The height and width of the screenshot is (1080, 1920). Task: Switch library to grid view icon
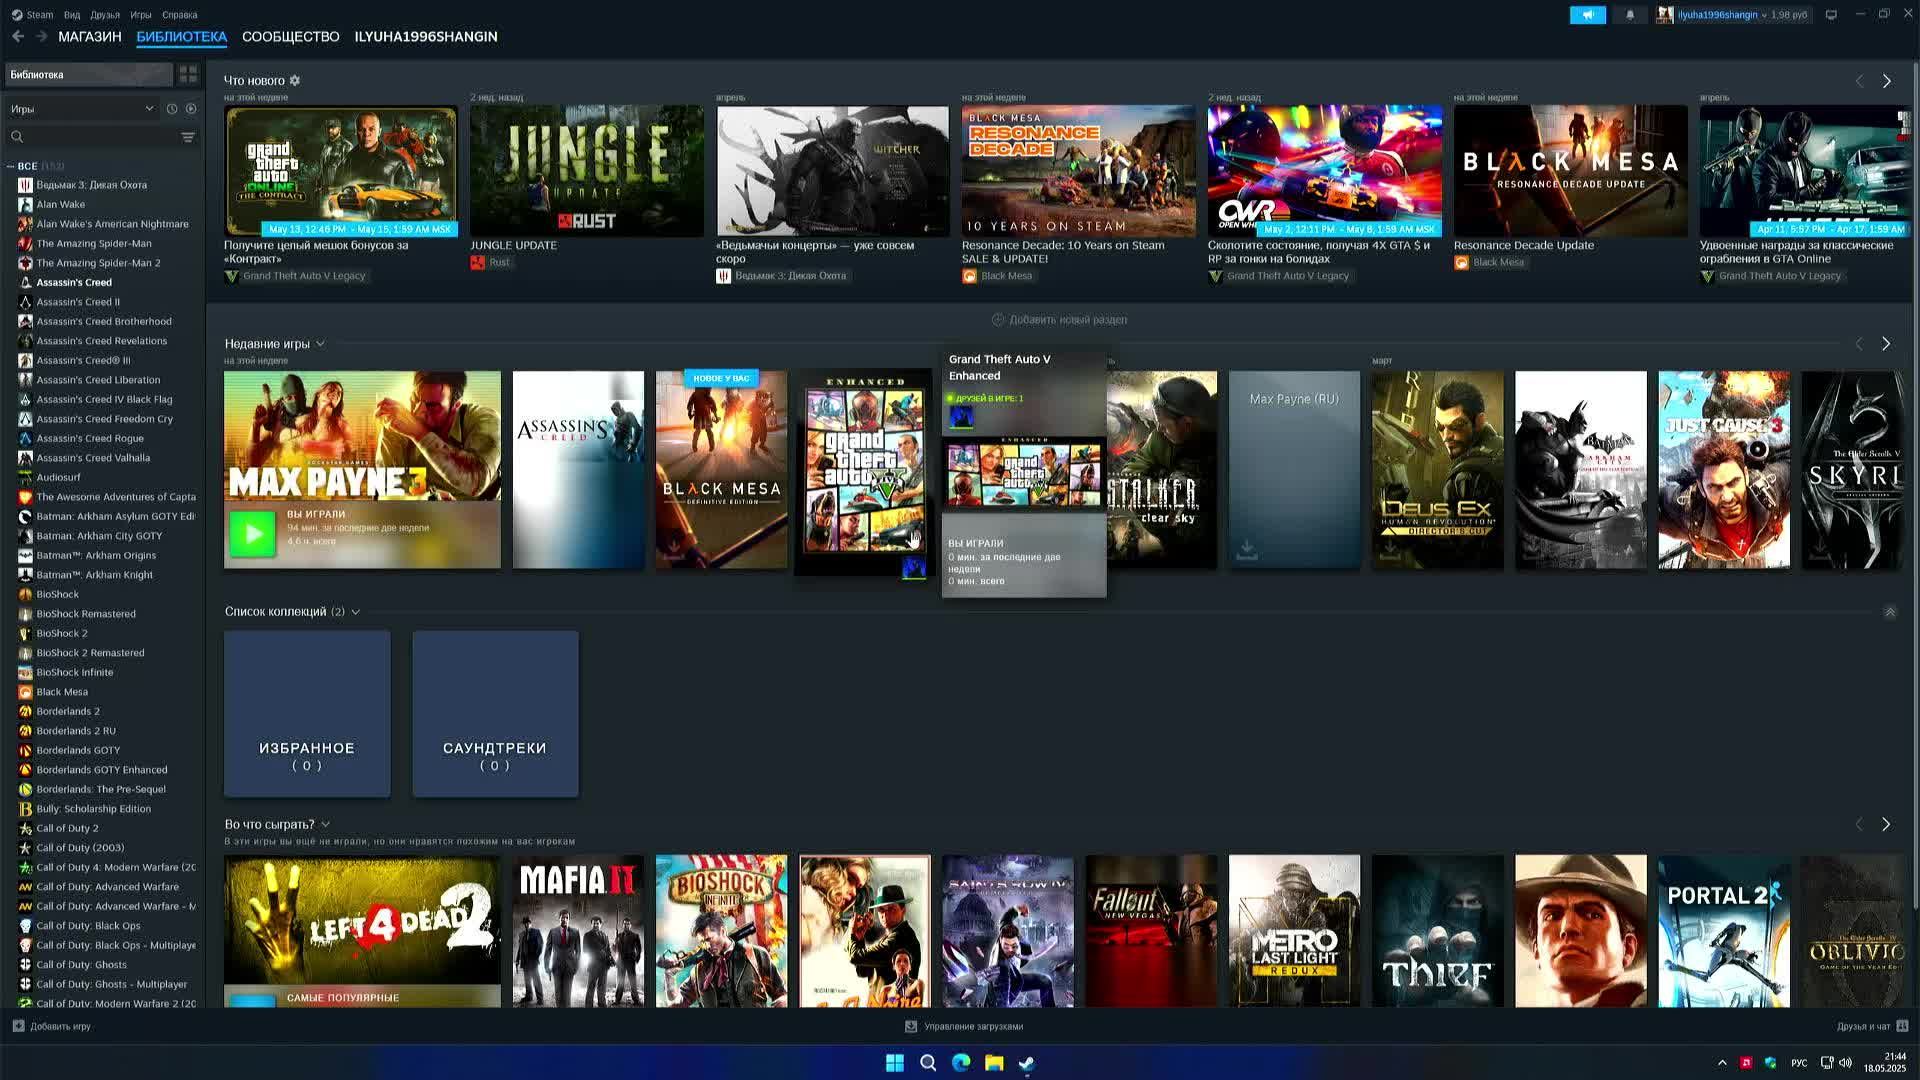click(x=188, y=75)
